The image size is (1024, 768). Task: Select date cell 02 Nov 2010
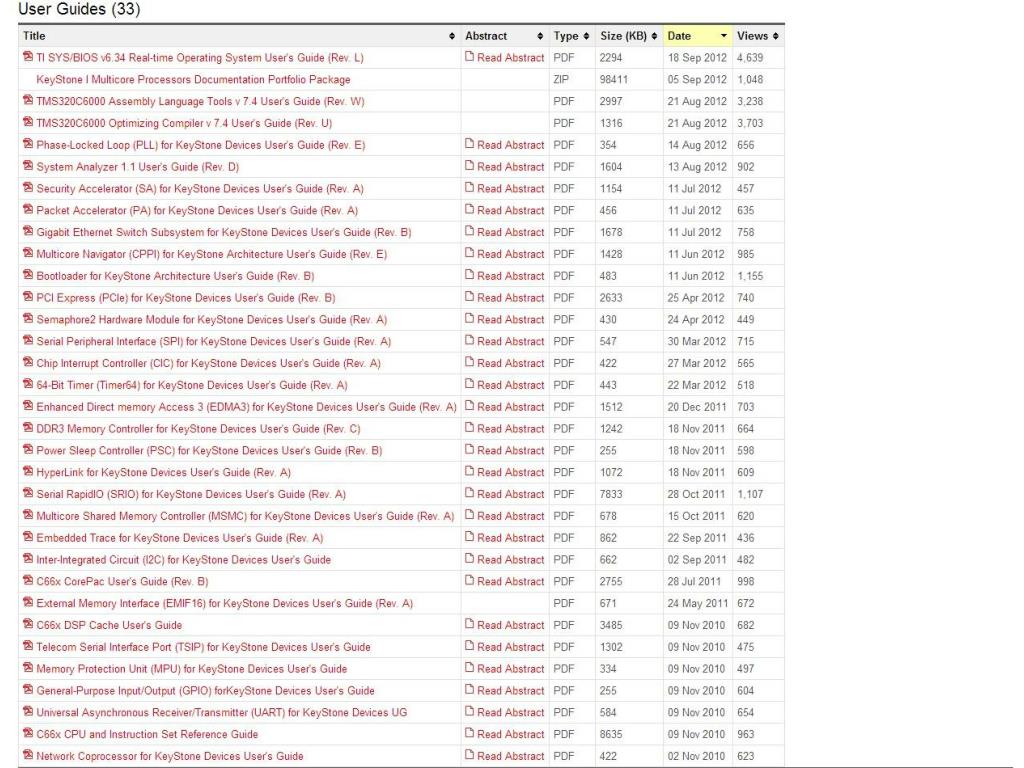696,756
